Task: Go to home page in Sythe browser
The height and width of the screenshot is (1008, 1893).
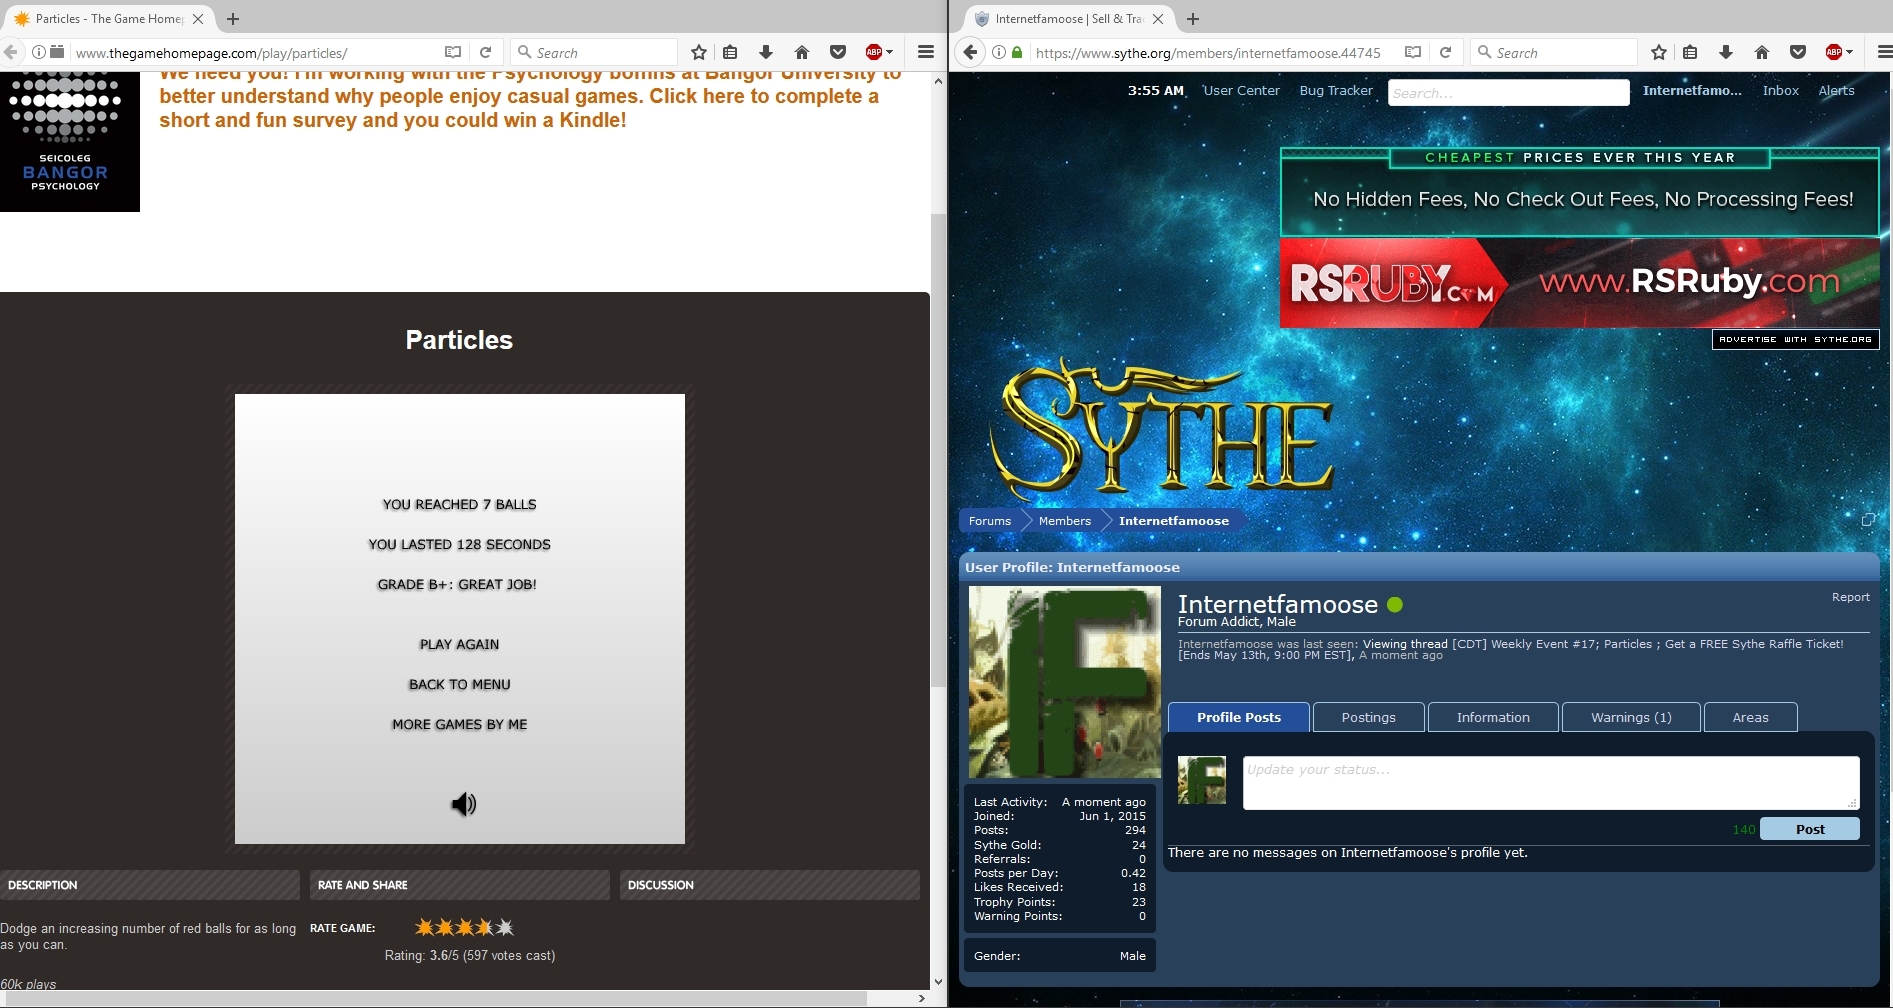Action: tap(1762, 52)
